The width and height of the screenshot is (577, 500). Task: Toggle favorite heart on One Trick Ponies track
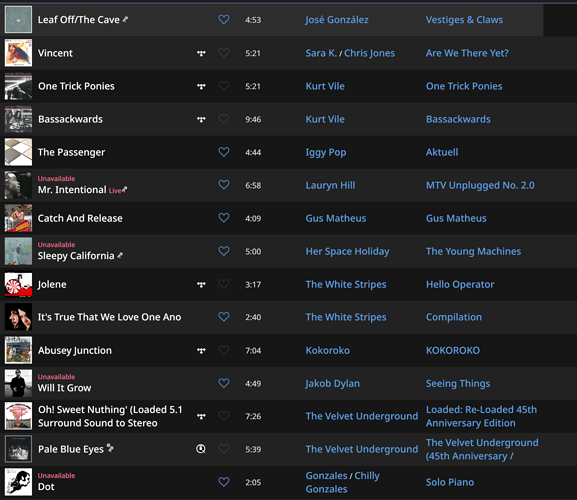tap(224, 86)
